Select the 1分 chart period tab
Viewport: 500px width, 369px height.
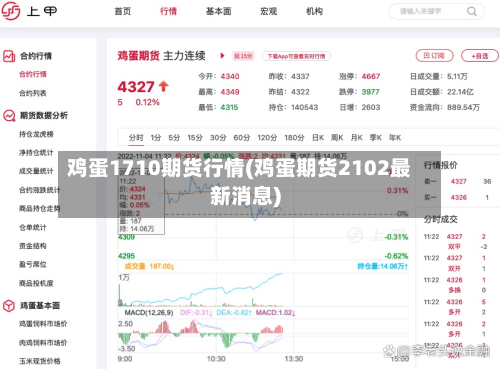point(156,138)
